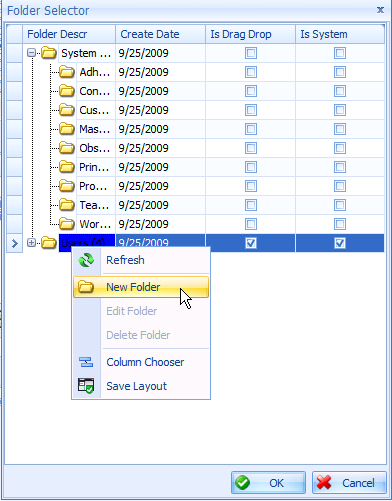Image resolution: width=392 pixels, height=501 pixels.
Task: Click the Column Chooser icon
Action: [86, 362]
